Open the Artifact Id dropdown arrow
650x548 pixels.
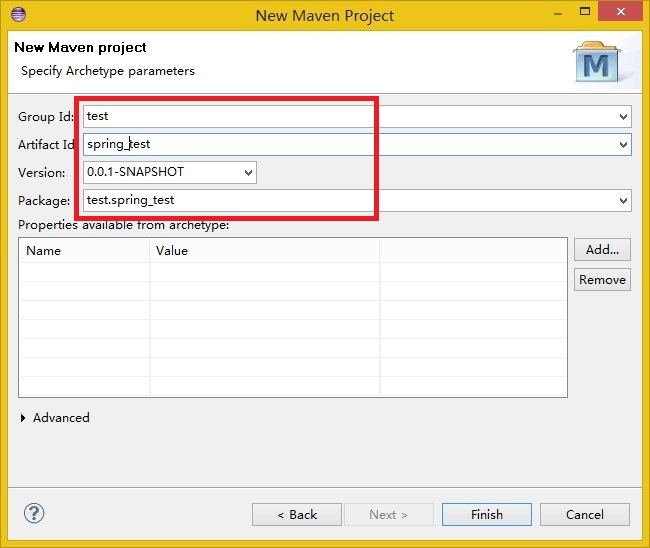623,145
